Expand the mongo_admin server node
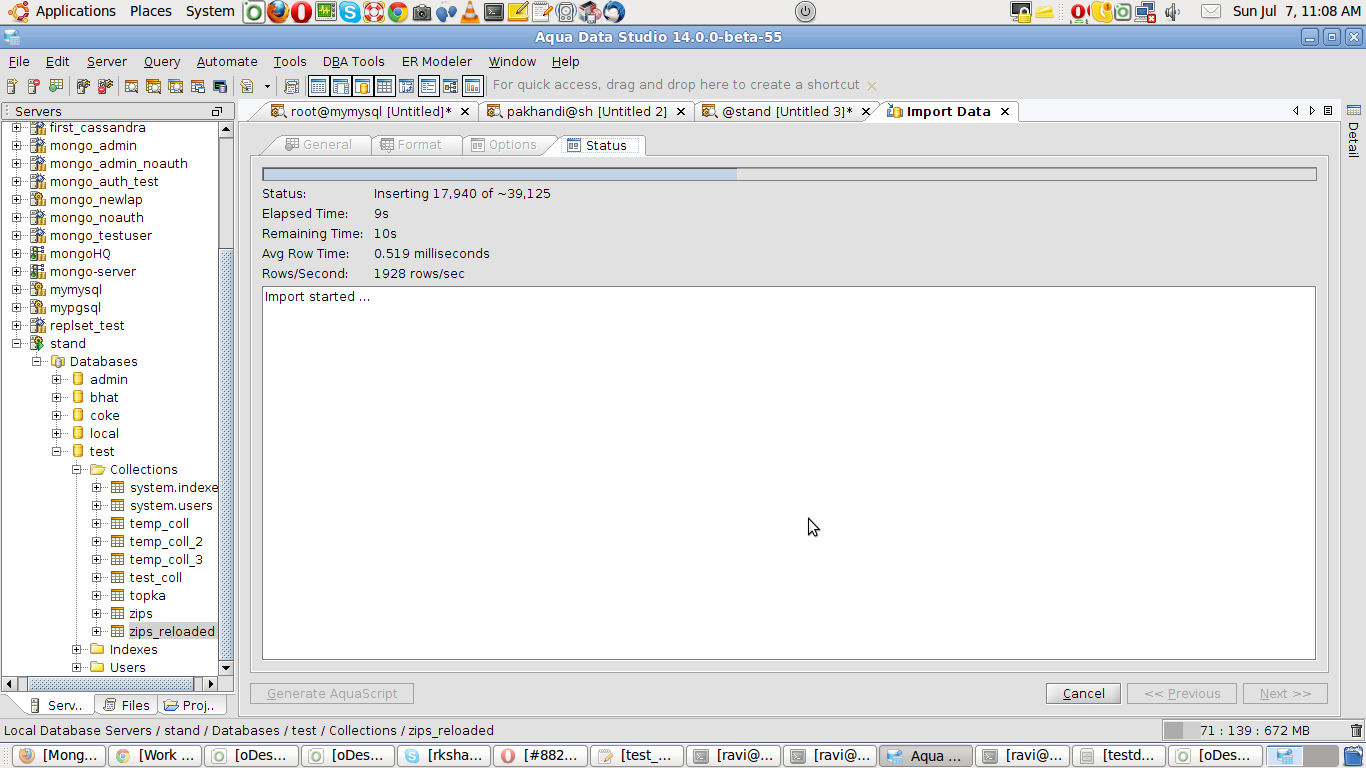Viewport: 1366px width, 768px height. pyautogui.click(x=16, y=146)
